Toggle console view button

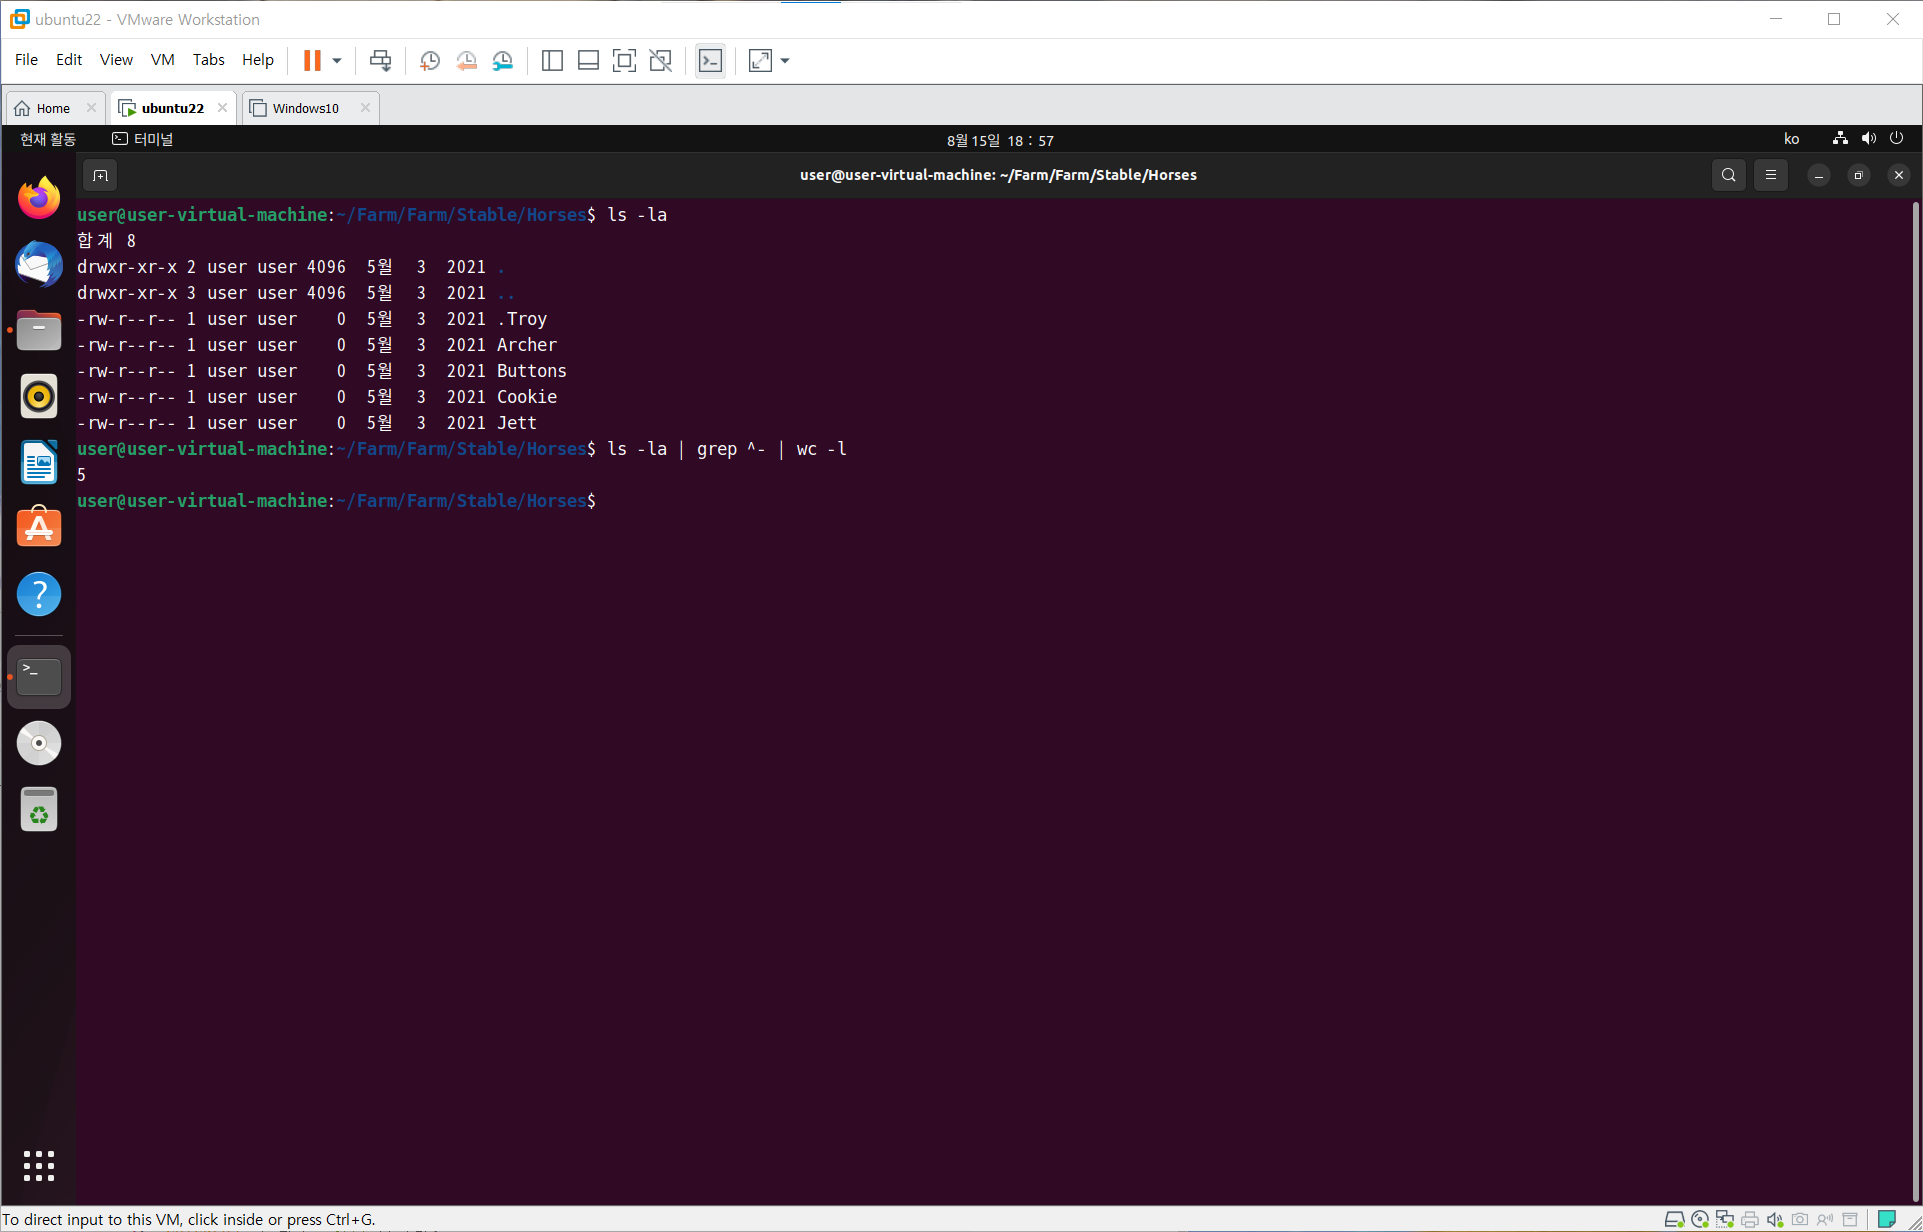[x=710, y=61]
